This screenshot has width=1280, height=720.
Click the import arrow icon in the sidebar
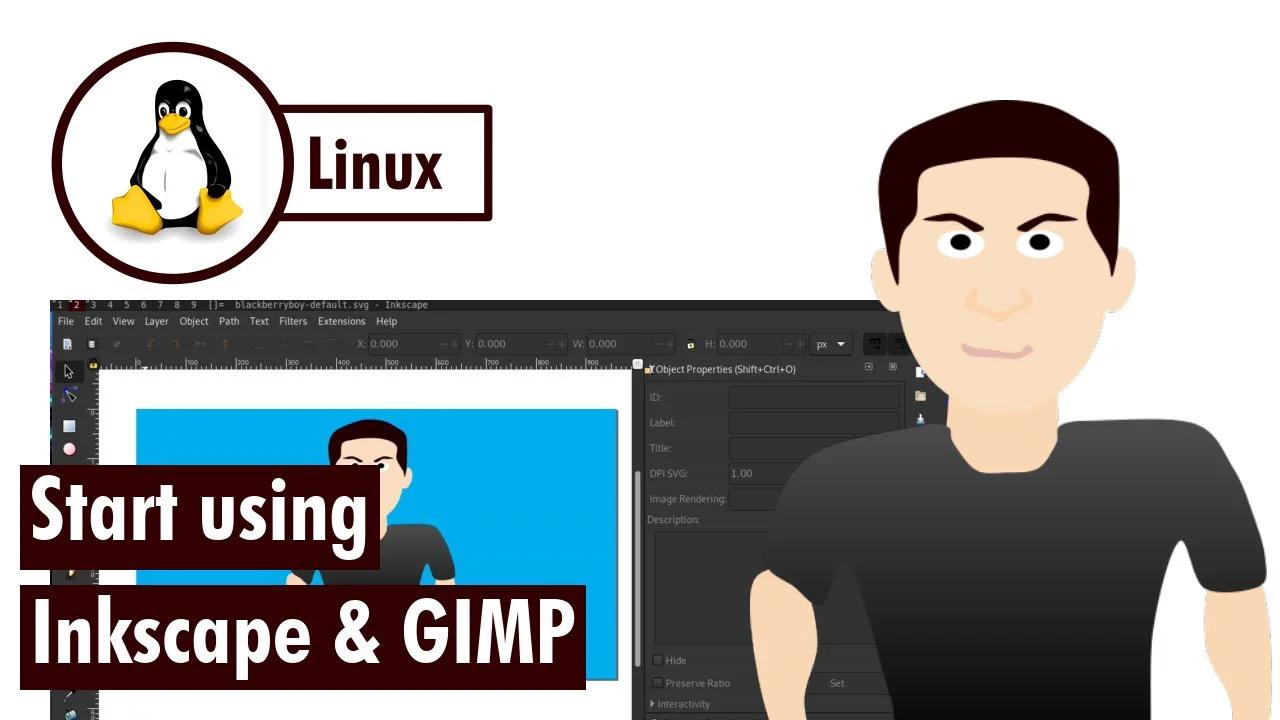[x=920, y=420]
